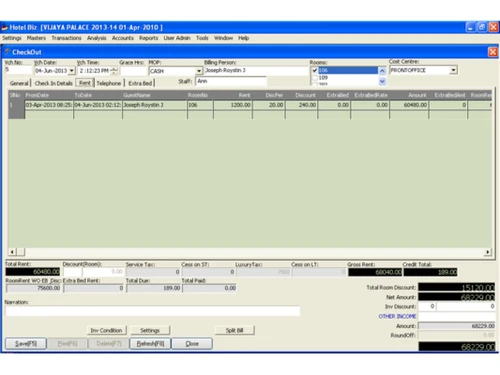Click the Total Due field 189.00
Image resolution: width=500 pixels, height=375 pixels.
154,288
